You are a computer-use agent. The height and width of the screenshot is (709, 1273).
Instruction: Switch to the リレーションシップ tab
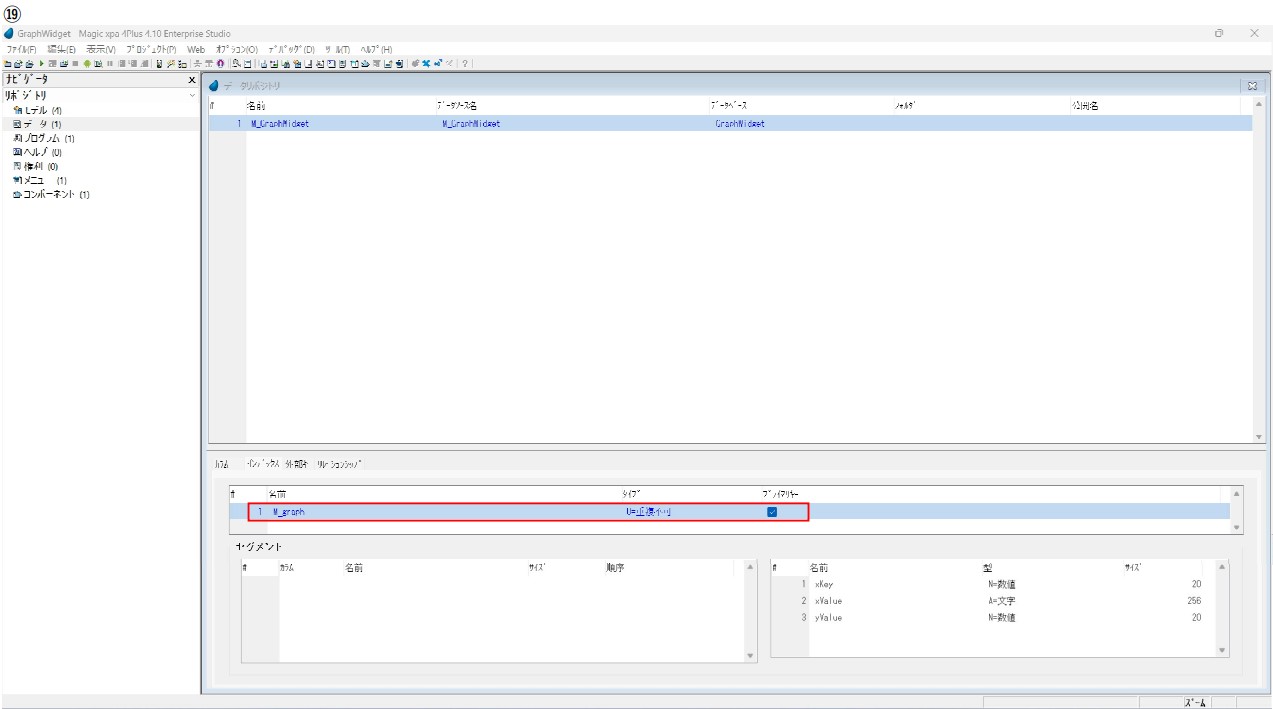click(x=339, y=464)
